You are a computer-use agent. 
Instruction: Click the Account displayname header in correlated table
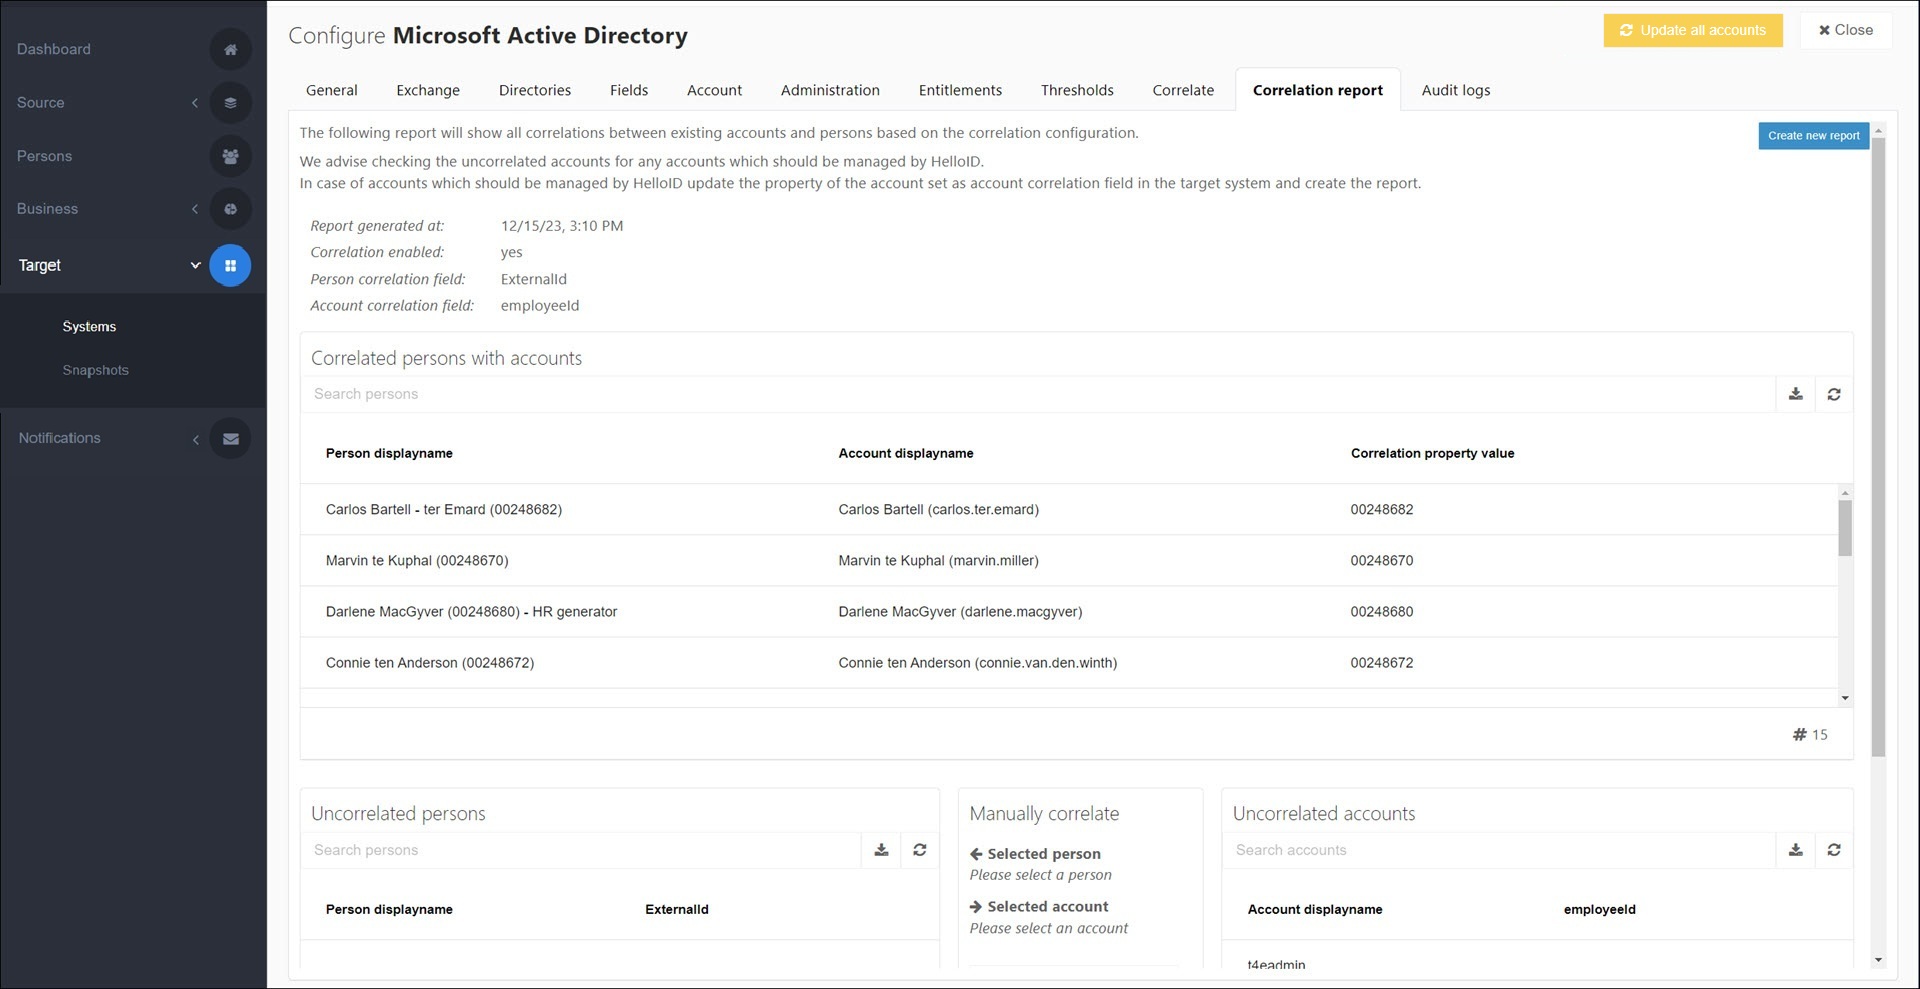click(x=905, y=453)
